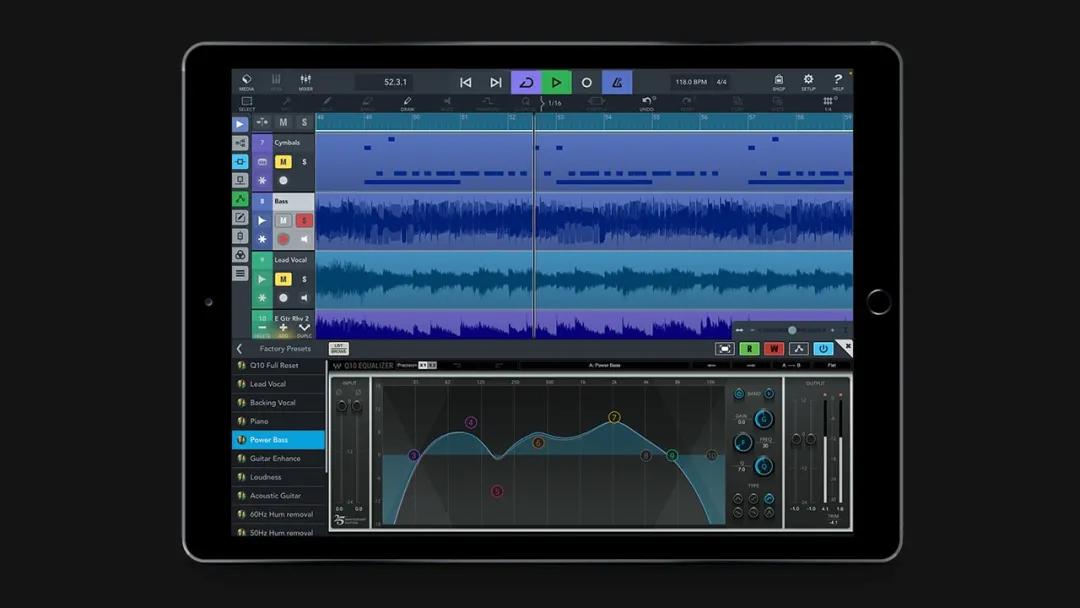Select the Q10 Full Reset preset

click(279, 365)
